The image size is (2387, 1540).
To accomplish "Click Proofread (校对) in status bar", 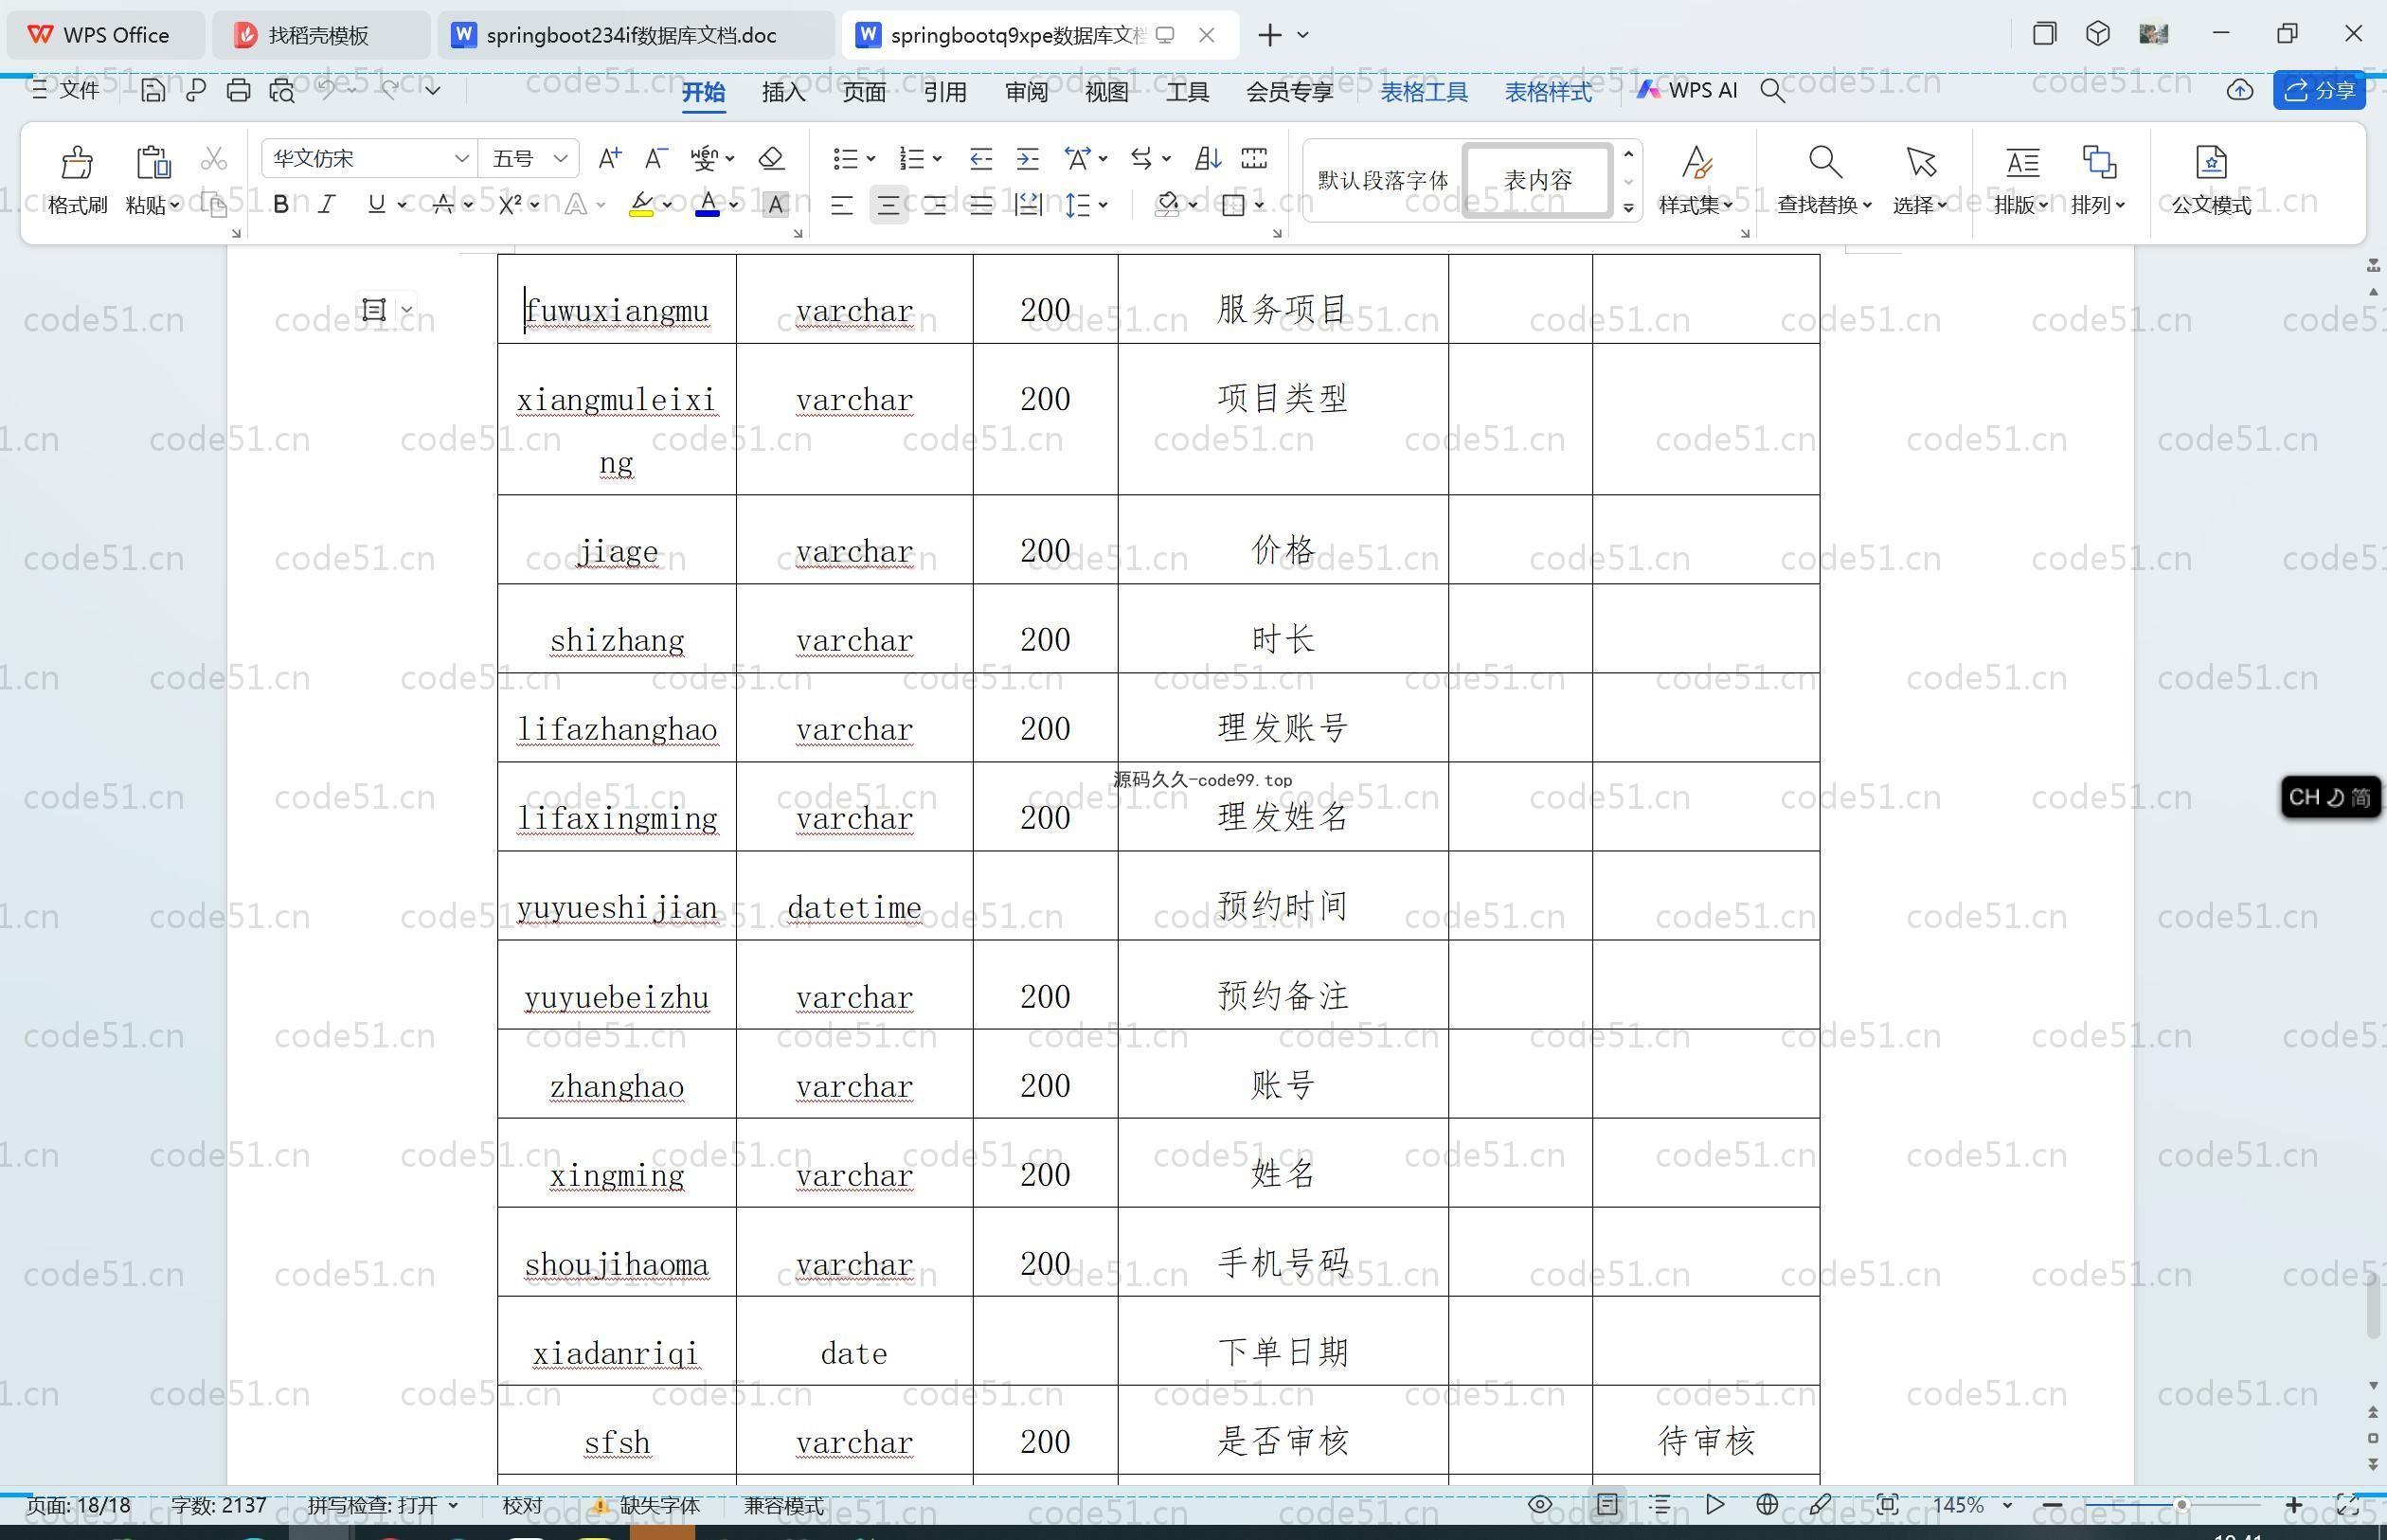I will pyautogui.click(x=522, y=1505).
